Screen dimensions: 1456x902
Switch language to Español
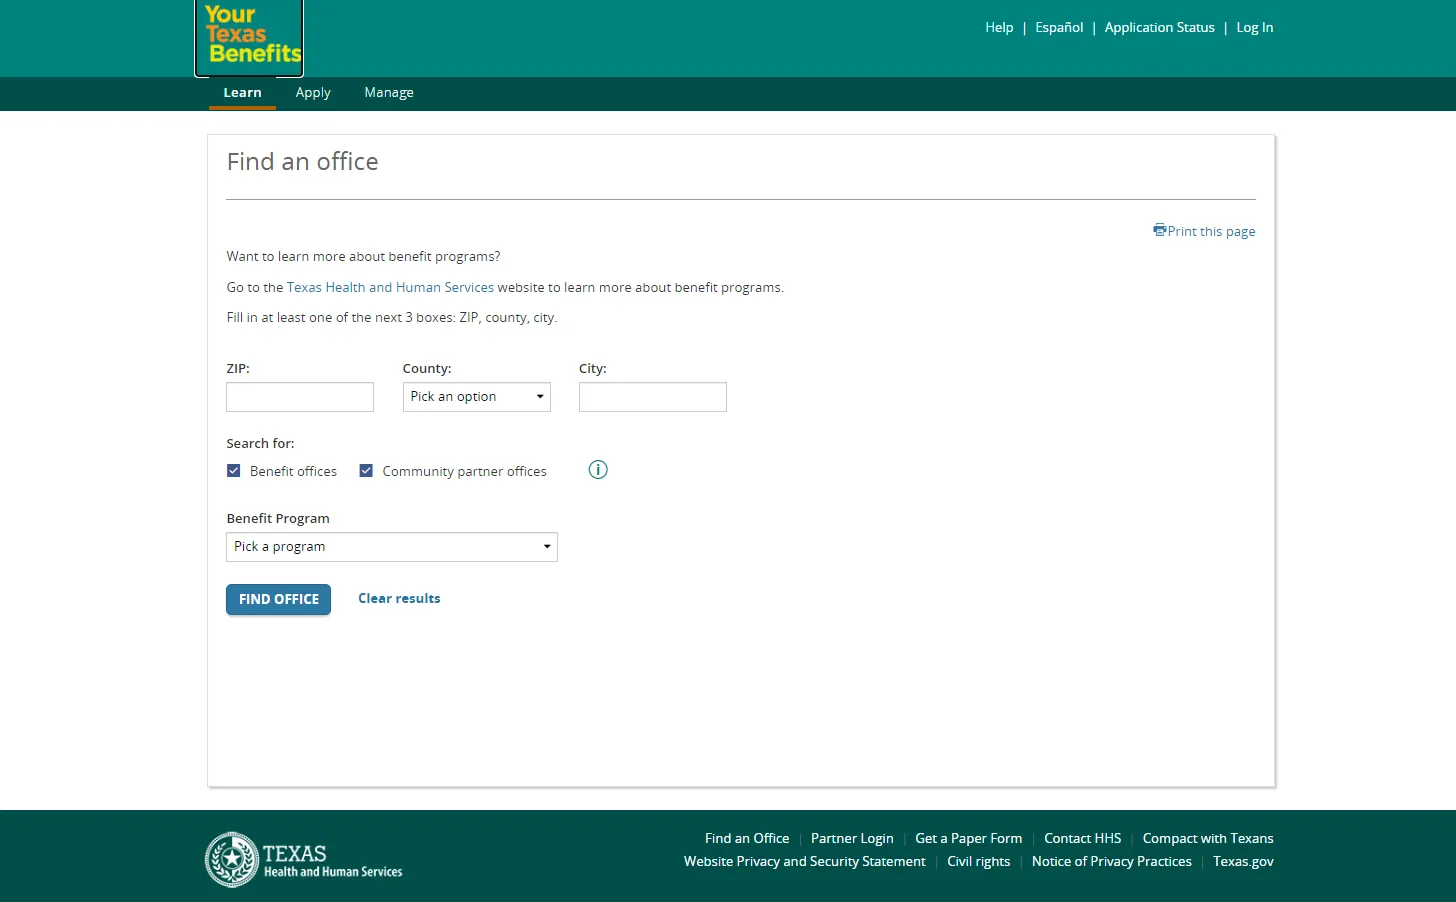click(x=1059, y=28)
